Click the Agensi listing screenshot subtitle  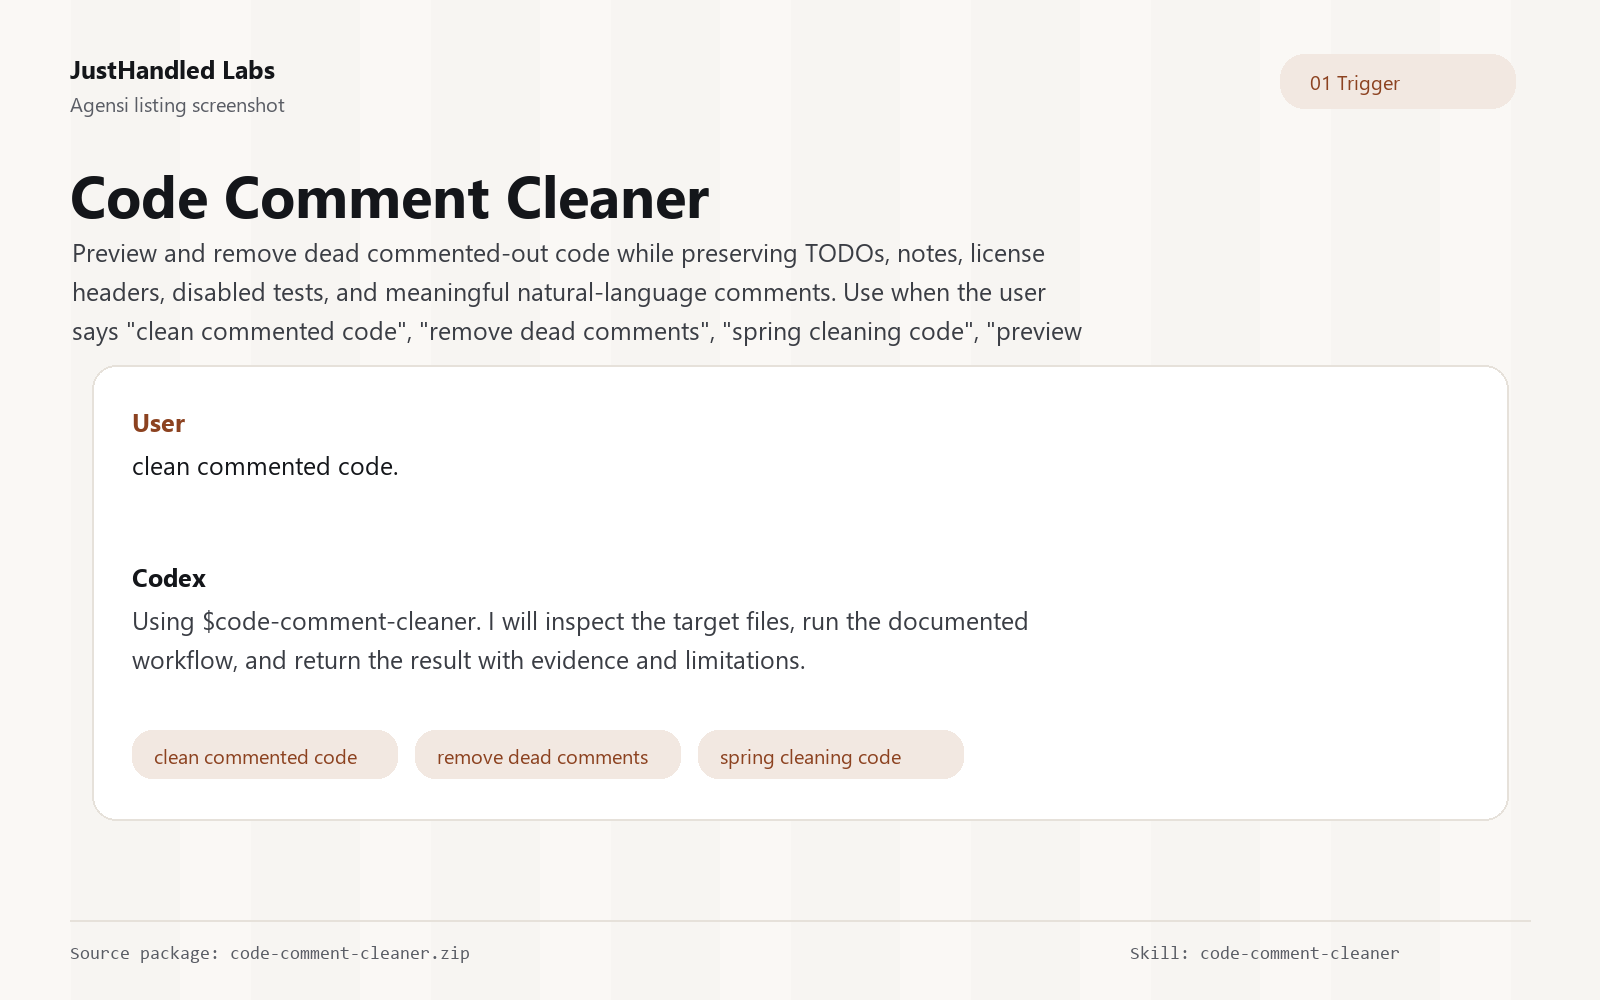click(177, 105)
